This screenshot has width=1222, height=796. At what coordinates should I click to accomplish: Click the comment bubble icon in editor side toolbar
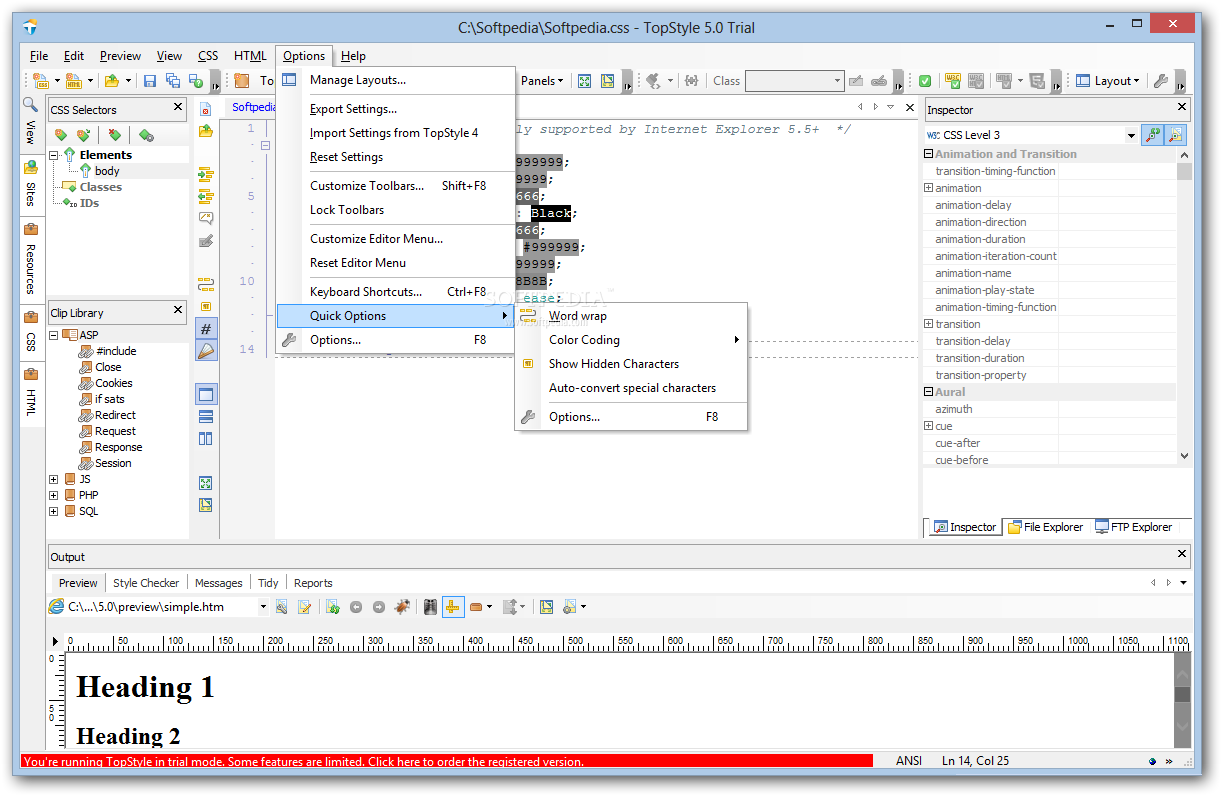pos(206,218)
